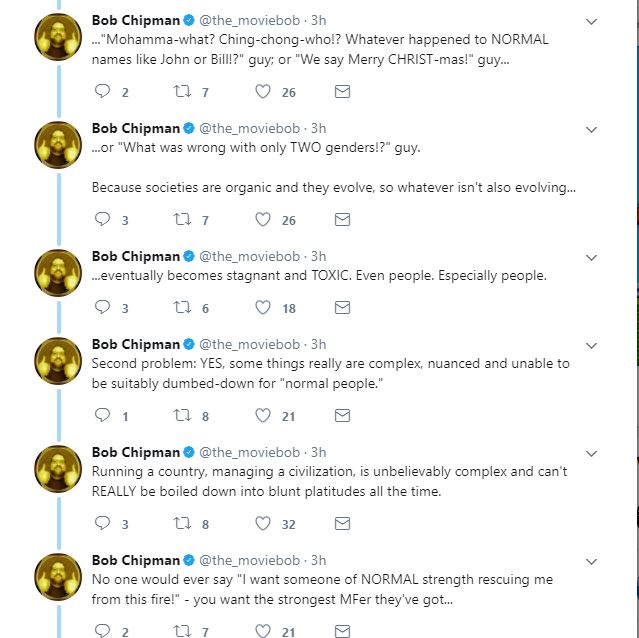
Task: Reply to the "Second problem" tweet
Action: pos(102,415)
